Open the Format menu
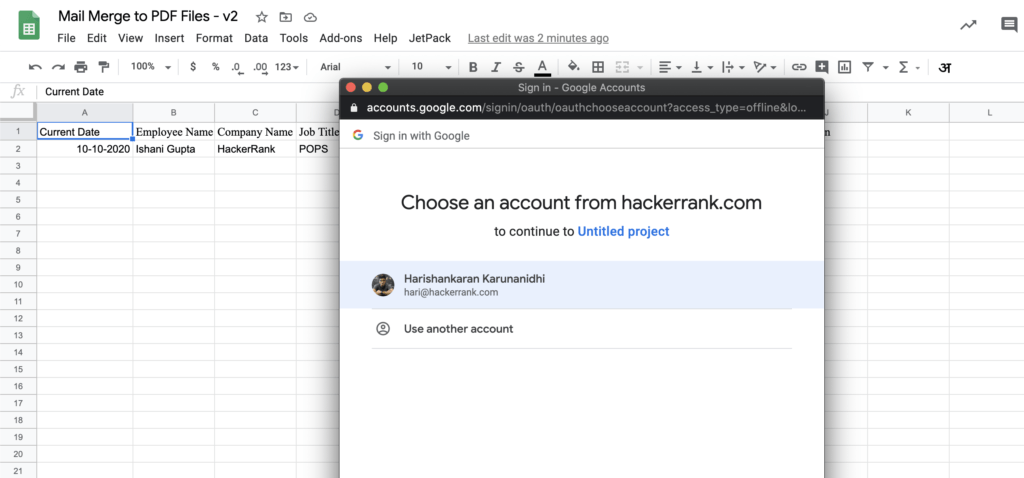This screenshot has height=478, width=1024. coord(214,38)
